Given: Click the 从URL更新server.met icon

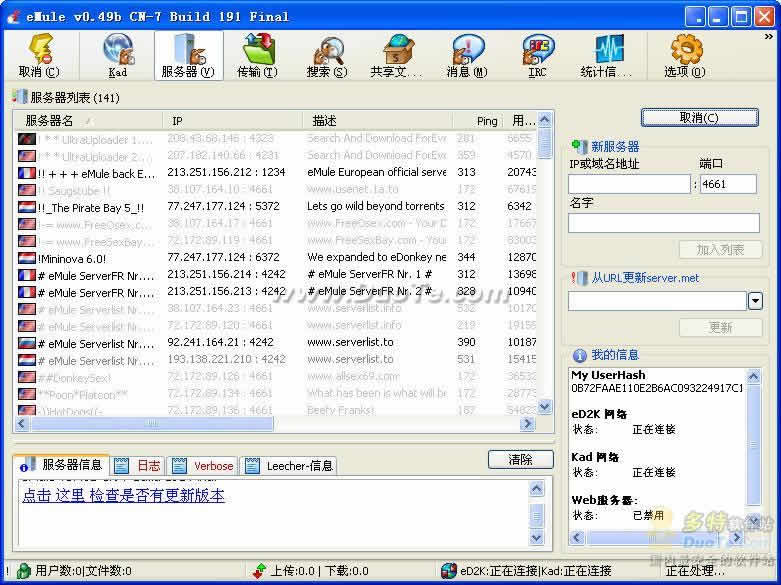Looking at the screenshot, I should (579, 278).
